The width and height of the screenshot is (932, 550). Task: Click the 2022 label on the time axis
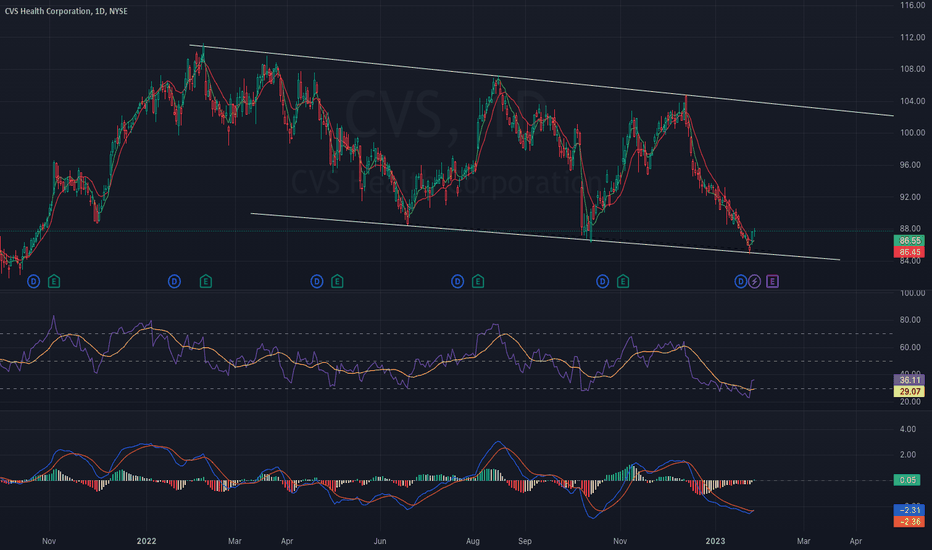[146, 541]
